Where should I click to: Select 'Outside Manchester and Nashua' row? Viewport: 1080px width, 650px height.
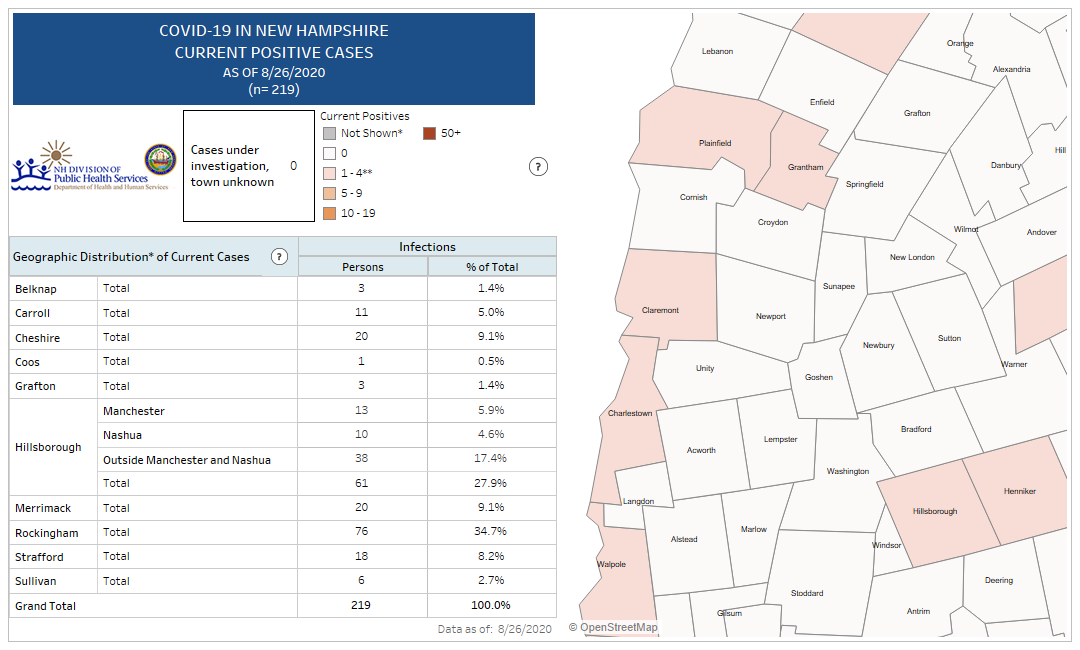[187, 460]
